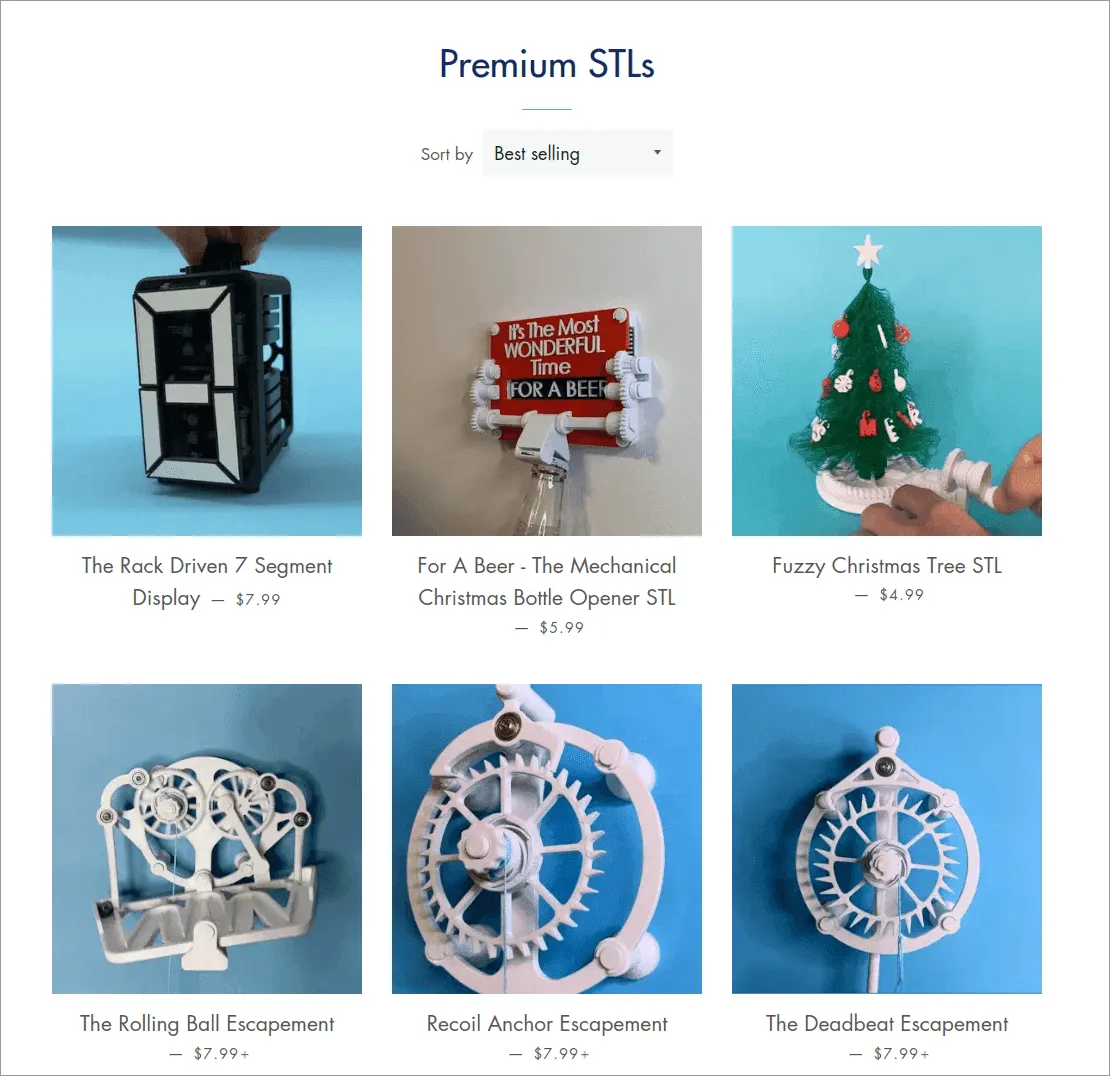This screenshot has width=1110, height=1076.
Task: Click the For A Beer Mechanical Christmas title link
Action: pos(547,581)
